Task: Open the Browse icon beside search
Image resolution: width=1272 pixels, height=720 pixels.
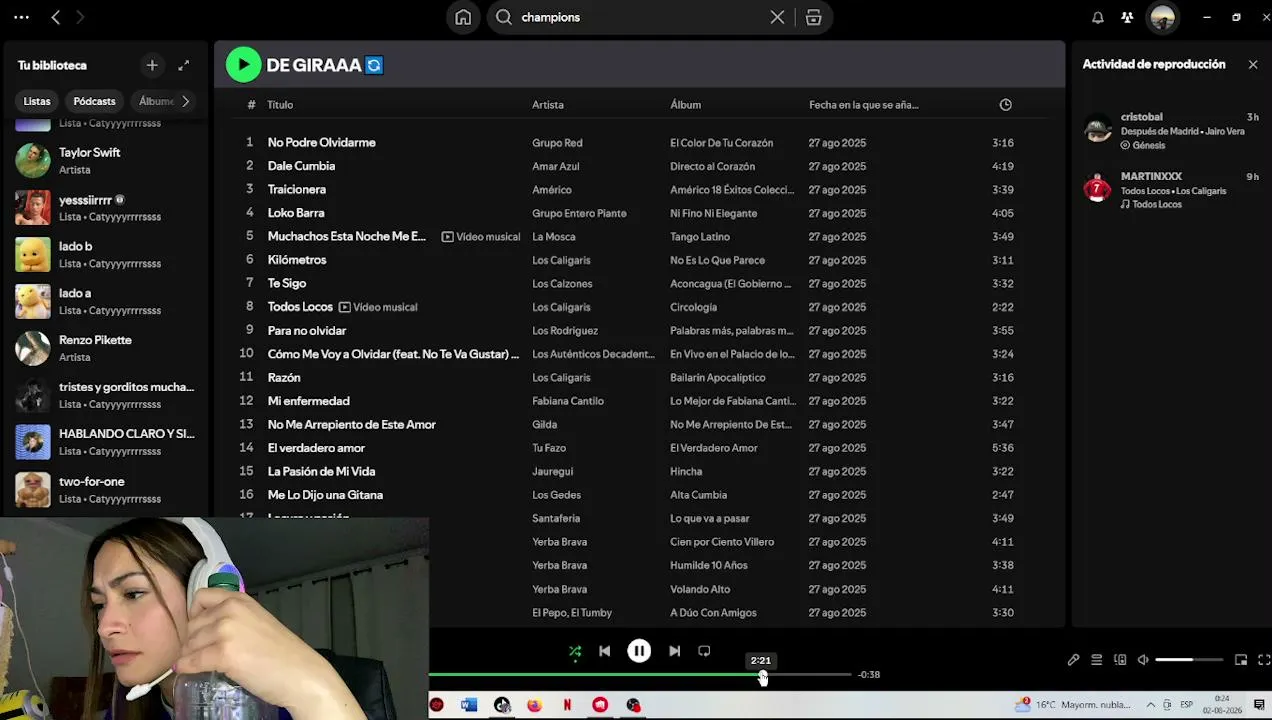Action: point(814,17)
